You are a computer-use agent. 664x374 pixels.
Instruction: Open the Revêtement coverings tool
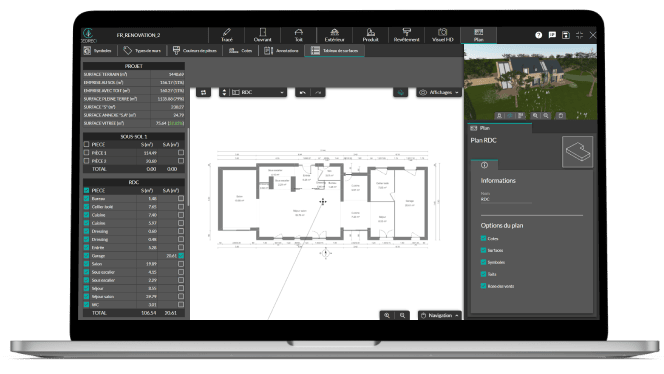click(x=407, y=35)
